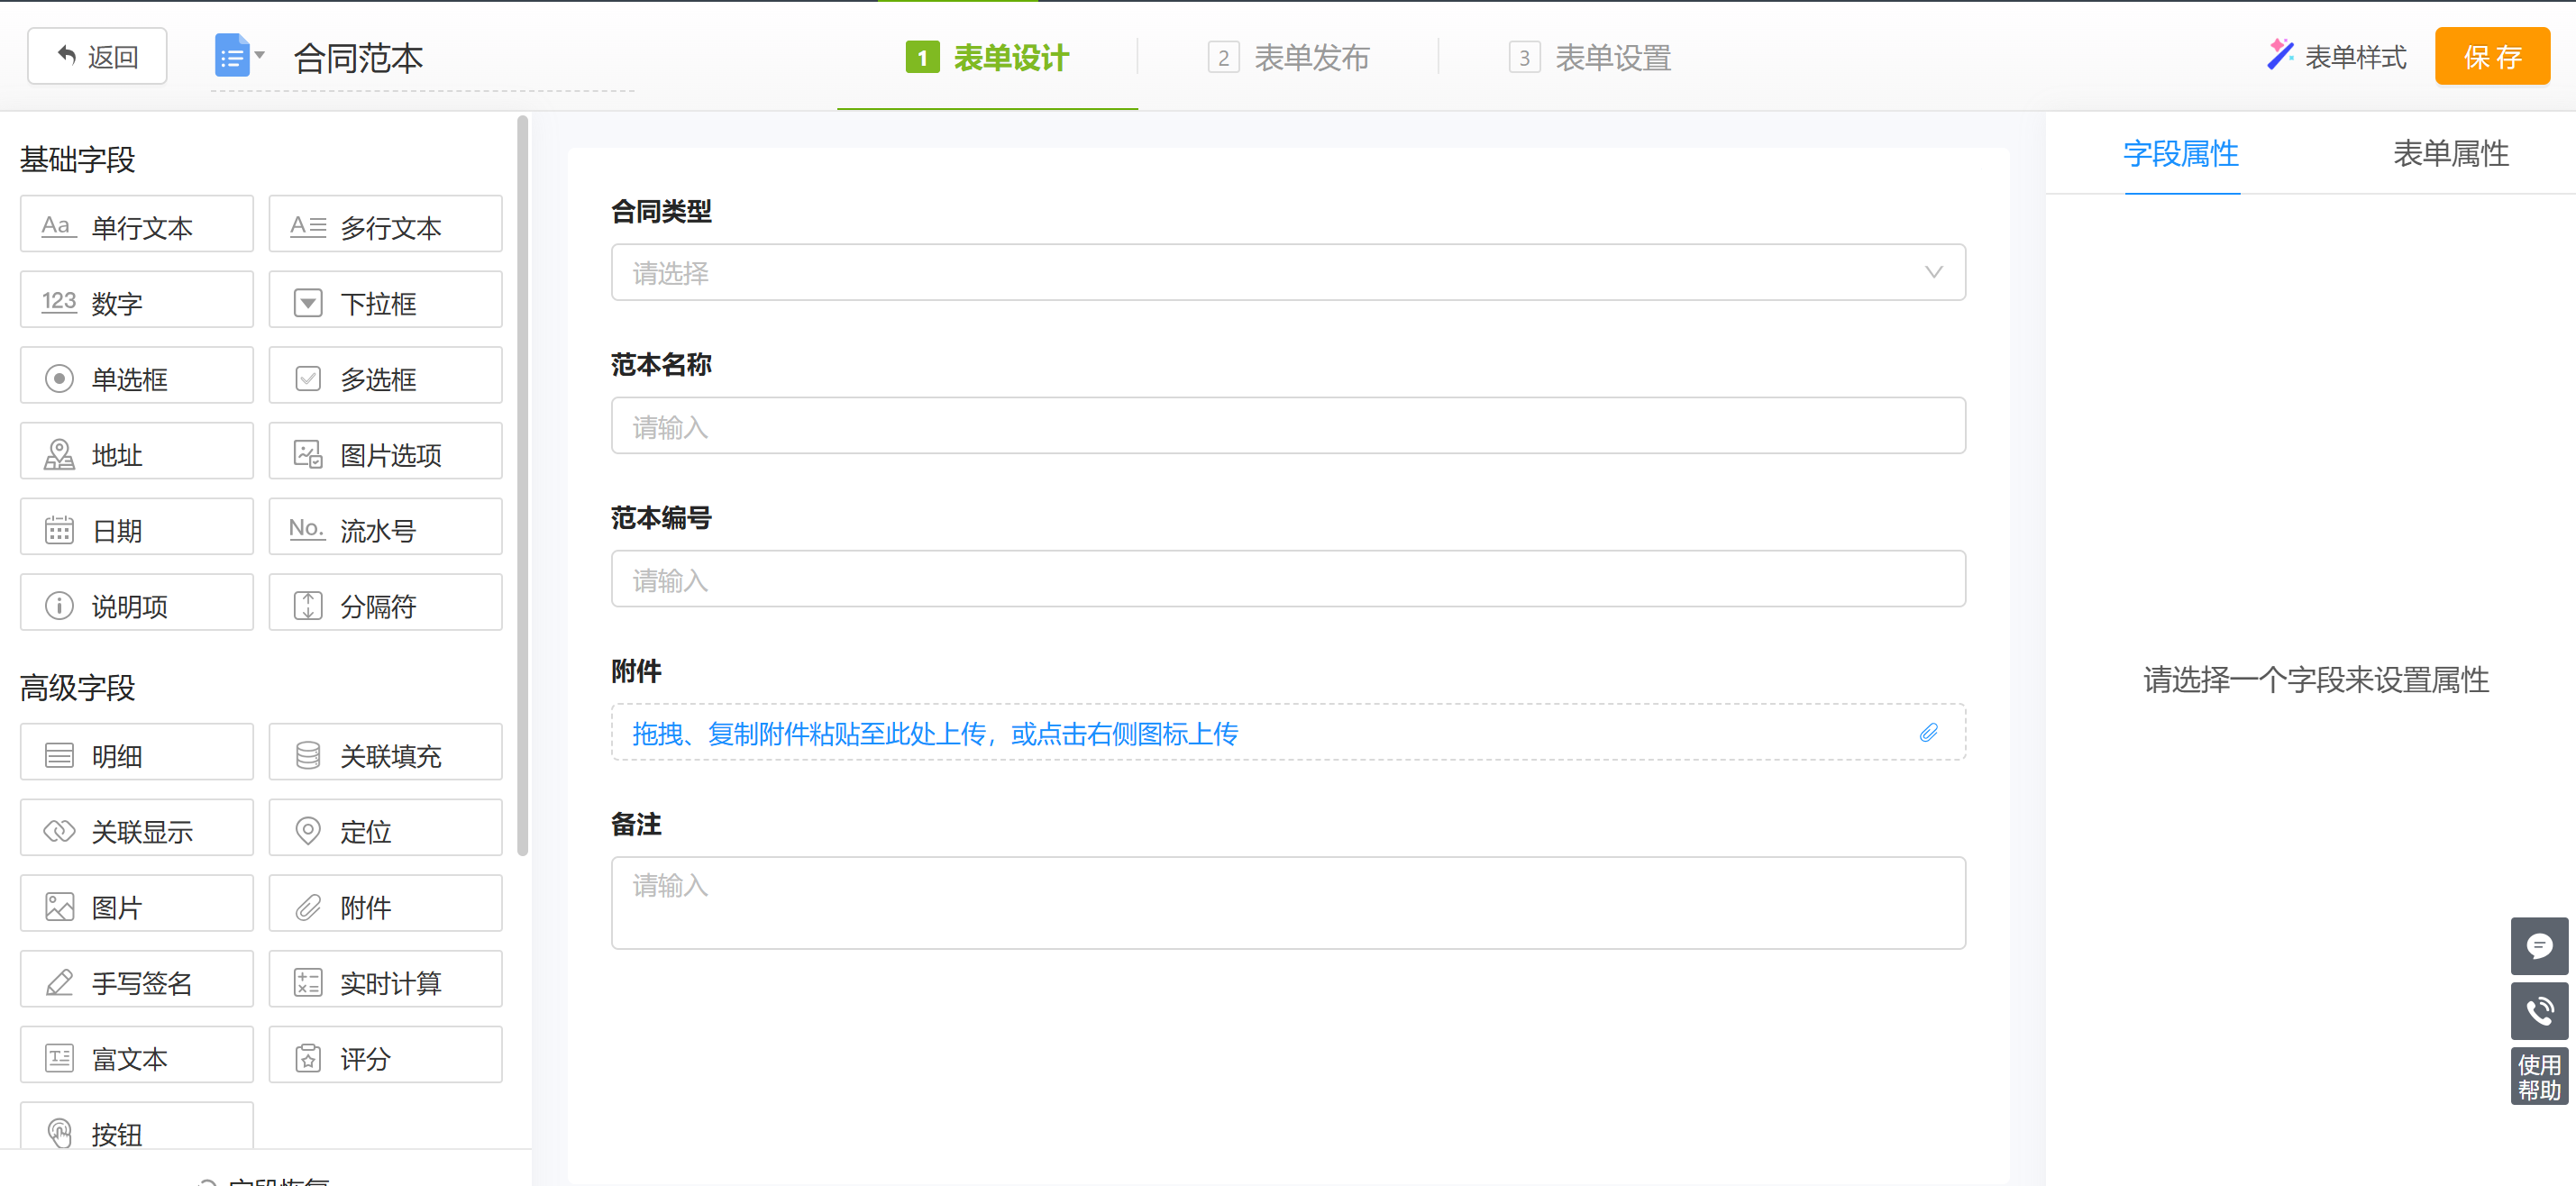This screenshot has height=1186, width=2576.
Task: Click the 返回 back button
Action: tap(97, 57)
